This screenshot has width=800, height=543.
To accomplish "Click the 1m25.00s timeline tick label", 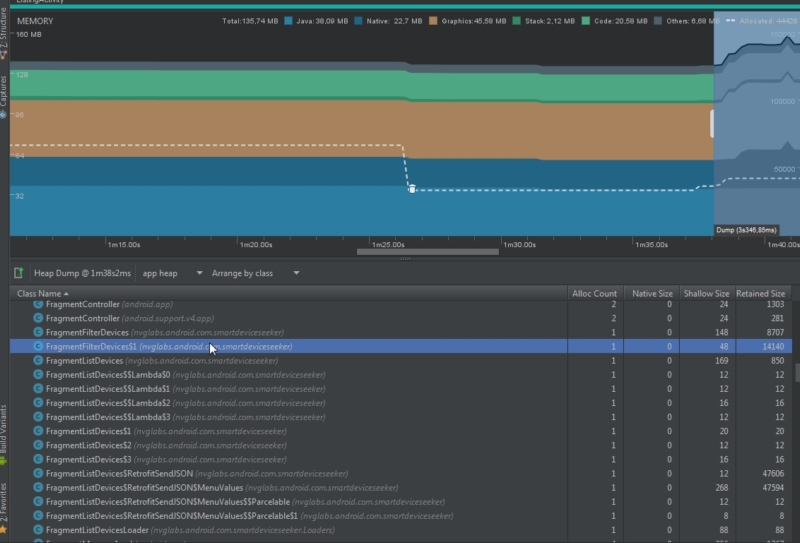I will click(x=388, y=245).
